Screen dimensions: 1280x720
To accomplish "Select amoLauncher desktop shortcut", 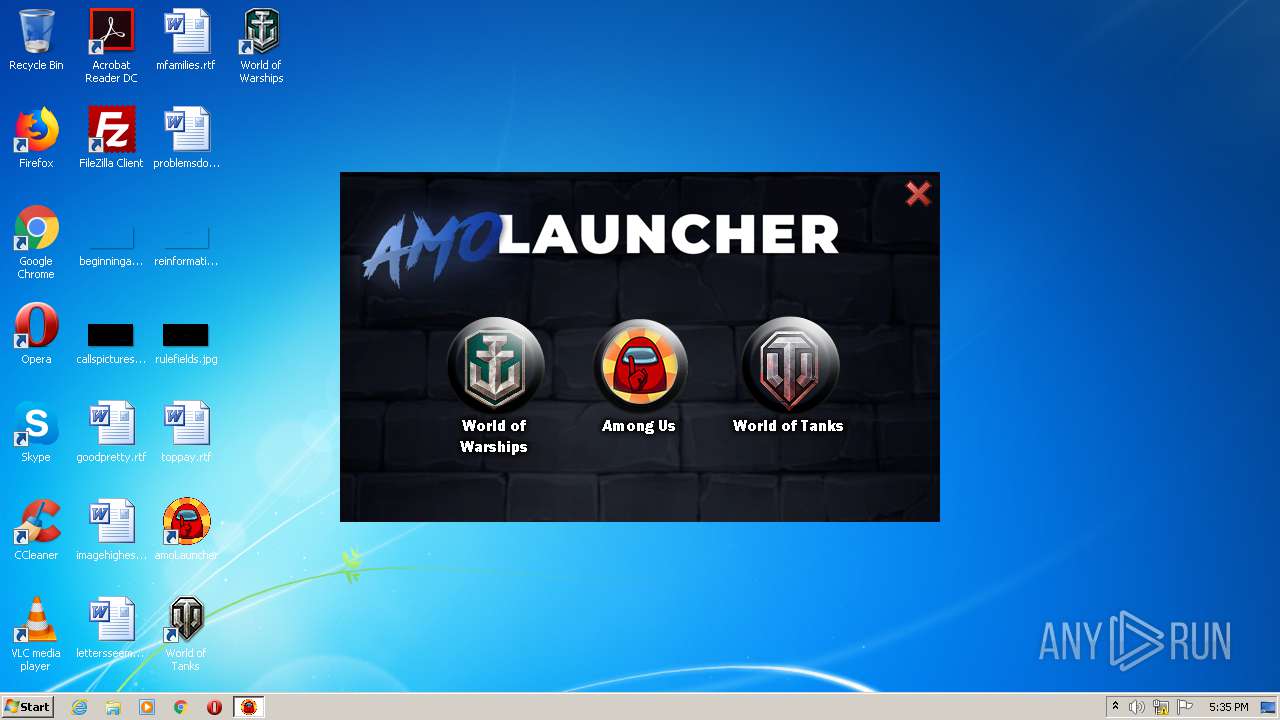I will (x=186, y=530).
